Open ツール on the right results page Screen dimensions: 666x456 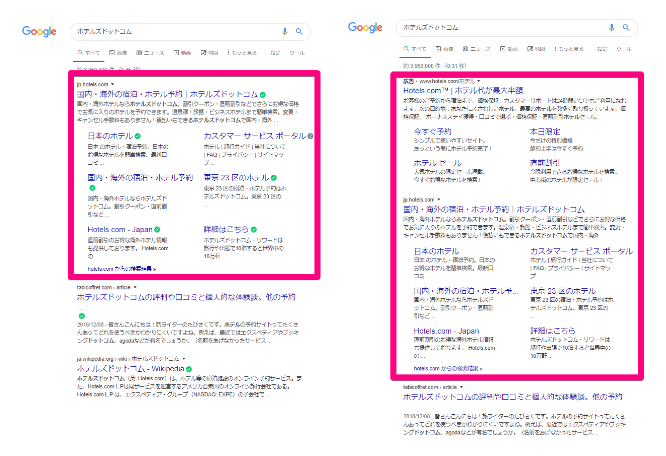point(624,49)
